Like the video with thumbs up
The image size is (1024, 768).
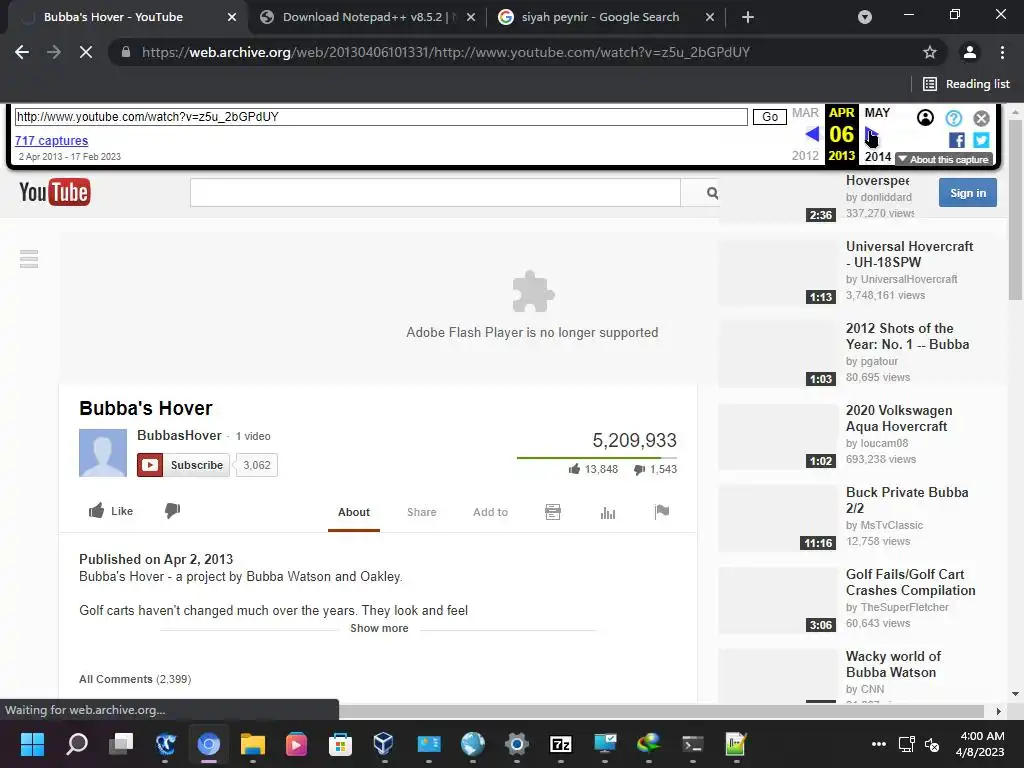[x=111, y=511]
